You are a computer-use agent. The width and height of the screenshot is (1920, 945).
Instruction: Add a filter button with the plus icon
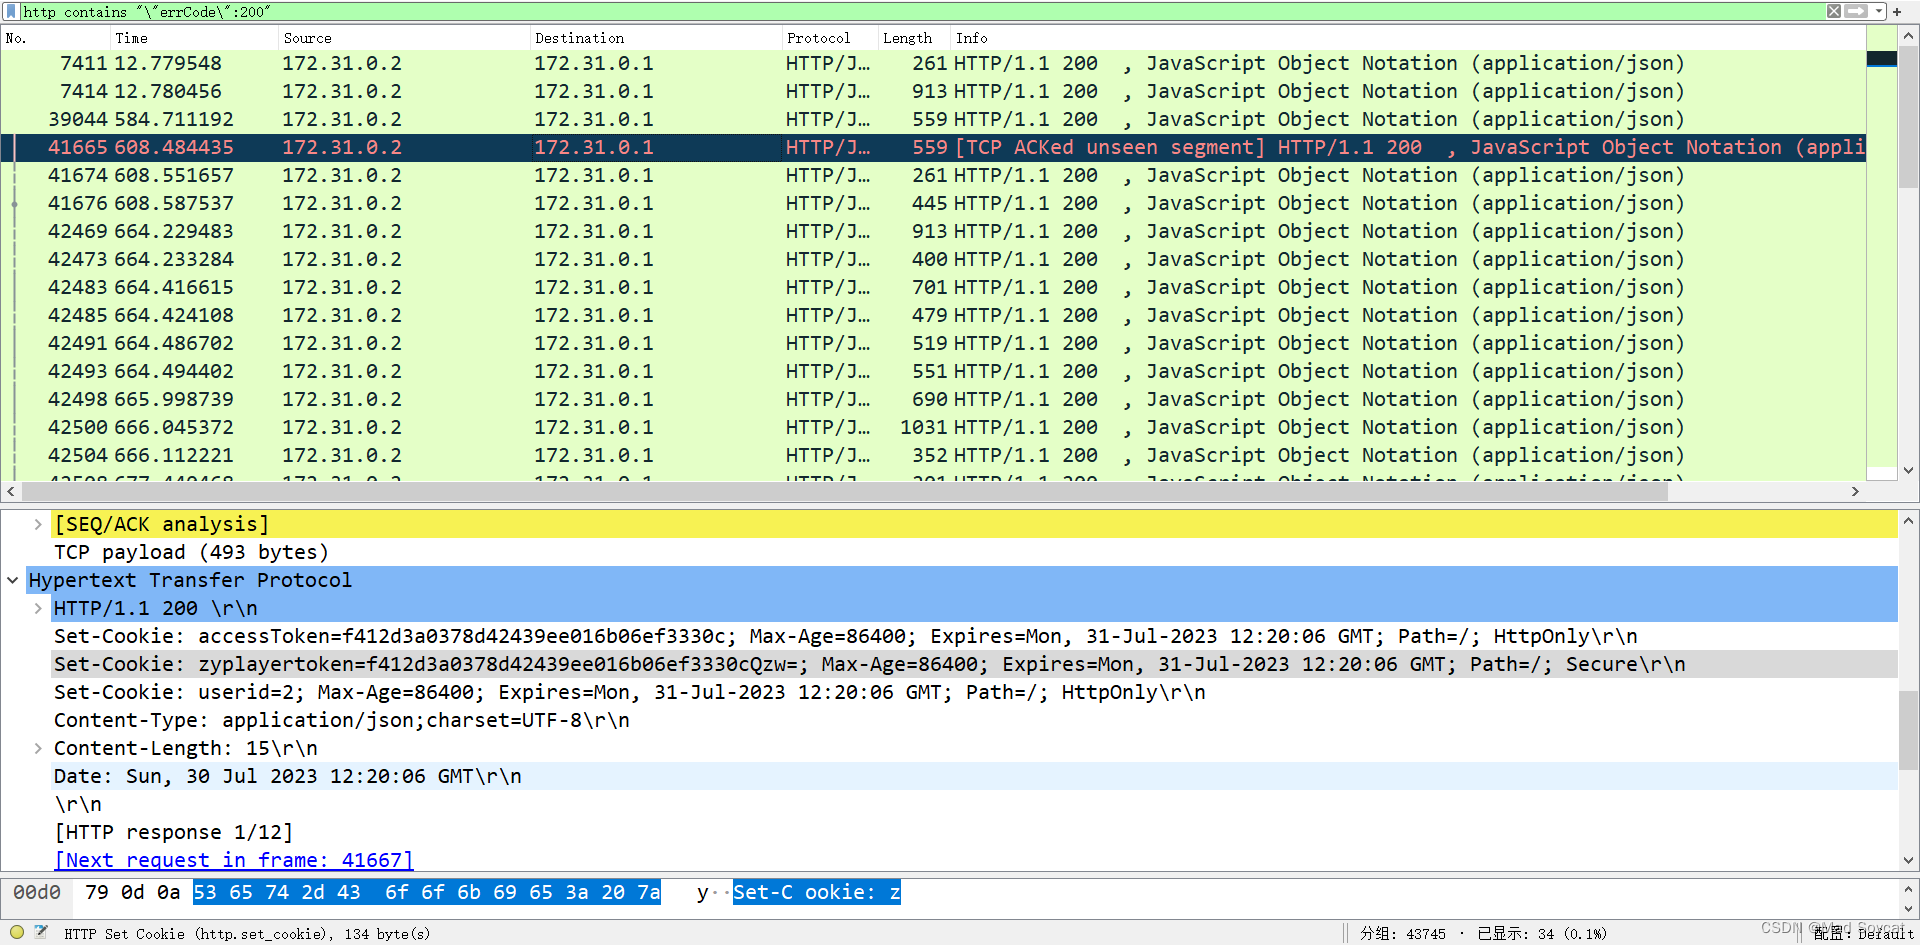1897,11
